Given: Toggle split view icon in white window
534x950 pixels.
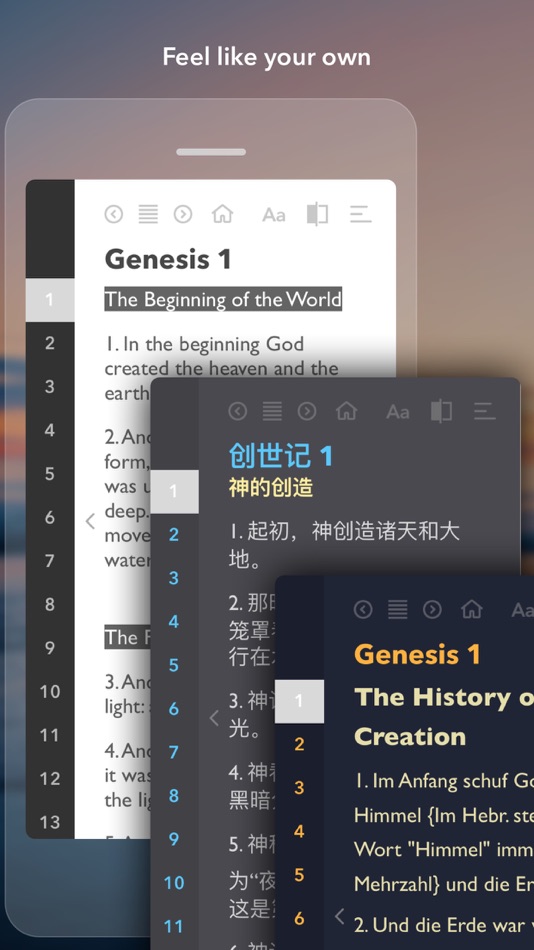Looking at the screenshot, I should pos(317,214).
